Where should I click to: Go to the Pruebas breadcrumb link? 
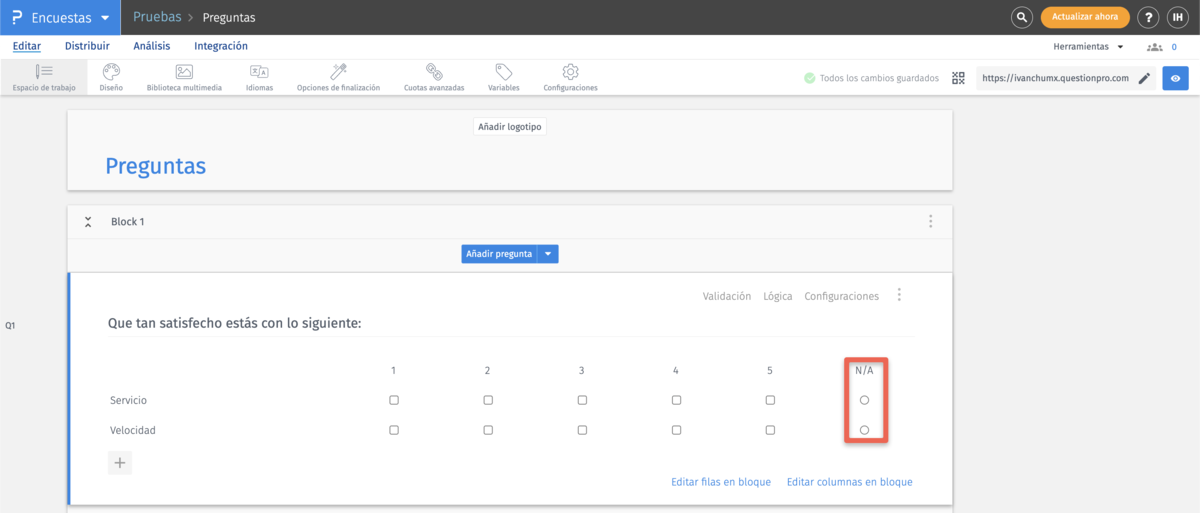point(157,17)
